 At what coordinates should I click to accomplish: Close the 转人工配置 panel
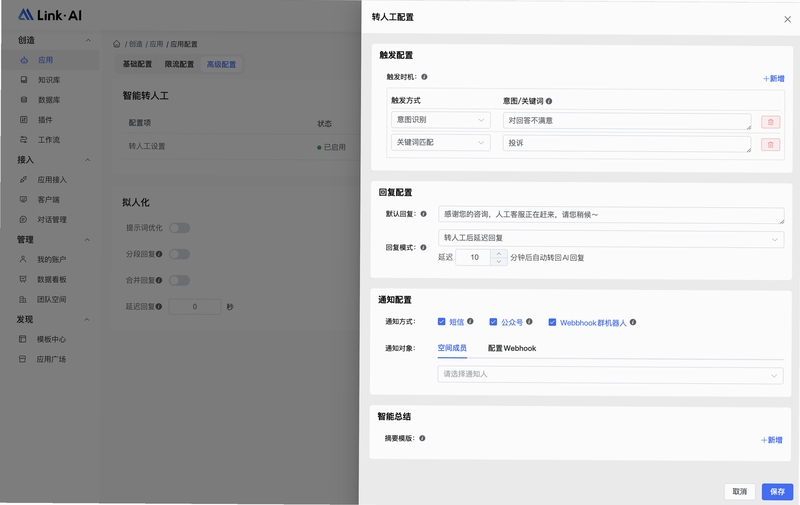[x=787, y=19]
